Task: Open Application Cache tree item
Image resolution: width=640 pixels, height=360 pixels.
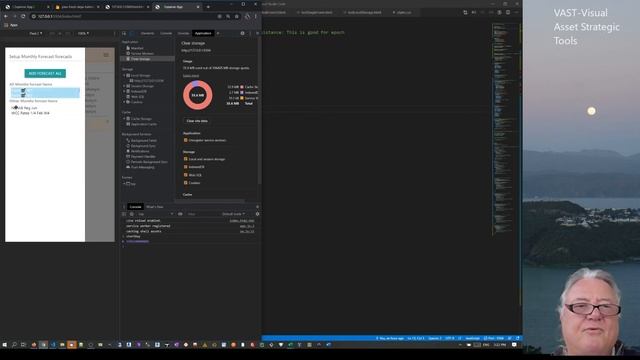Action: (141, 124)
